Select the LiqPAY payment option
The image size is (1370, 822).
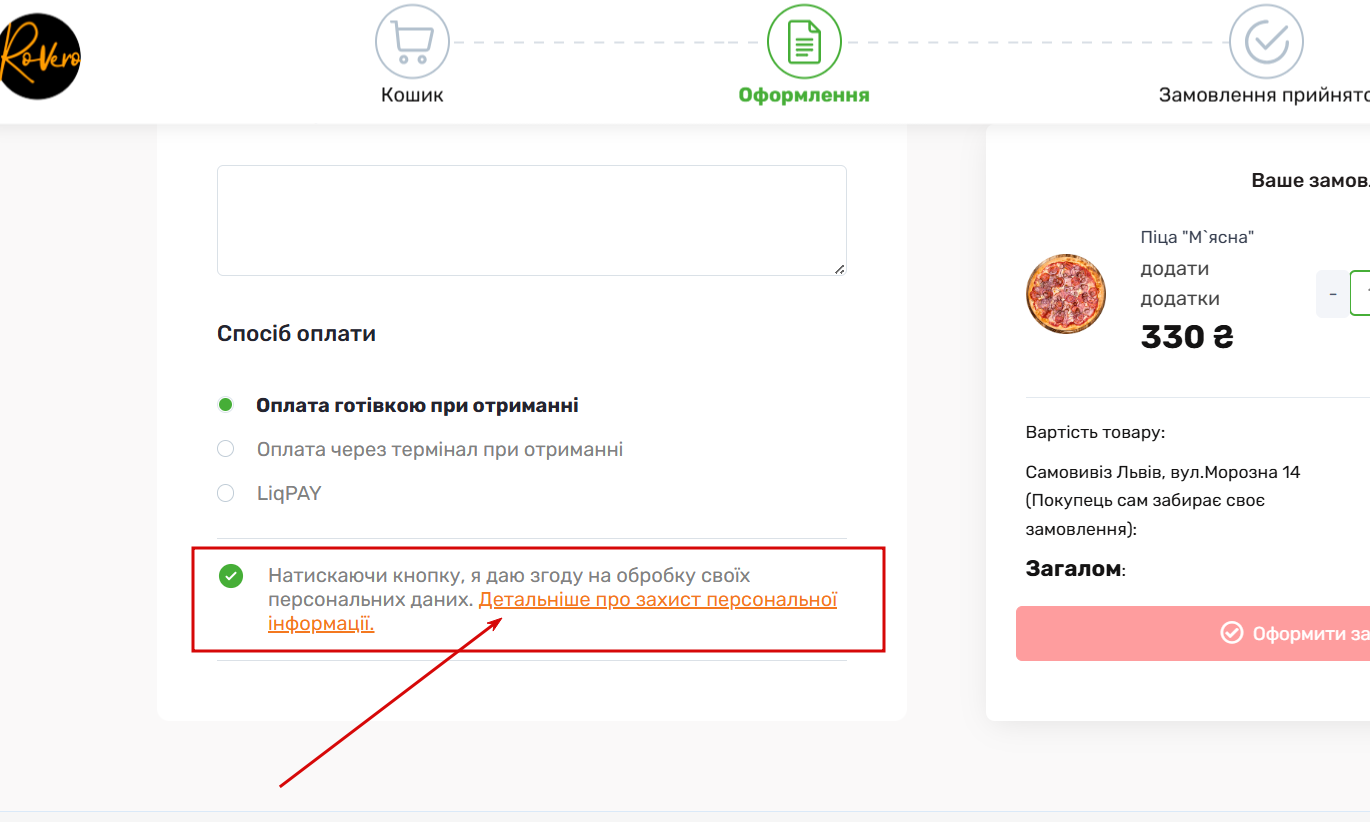[226, 493]
